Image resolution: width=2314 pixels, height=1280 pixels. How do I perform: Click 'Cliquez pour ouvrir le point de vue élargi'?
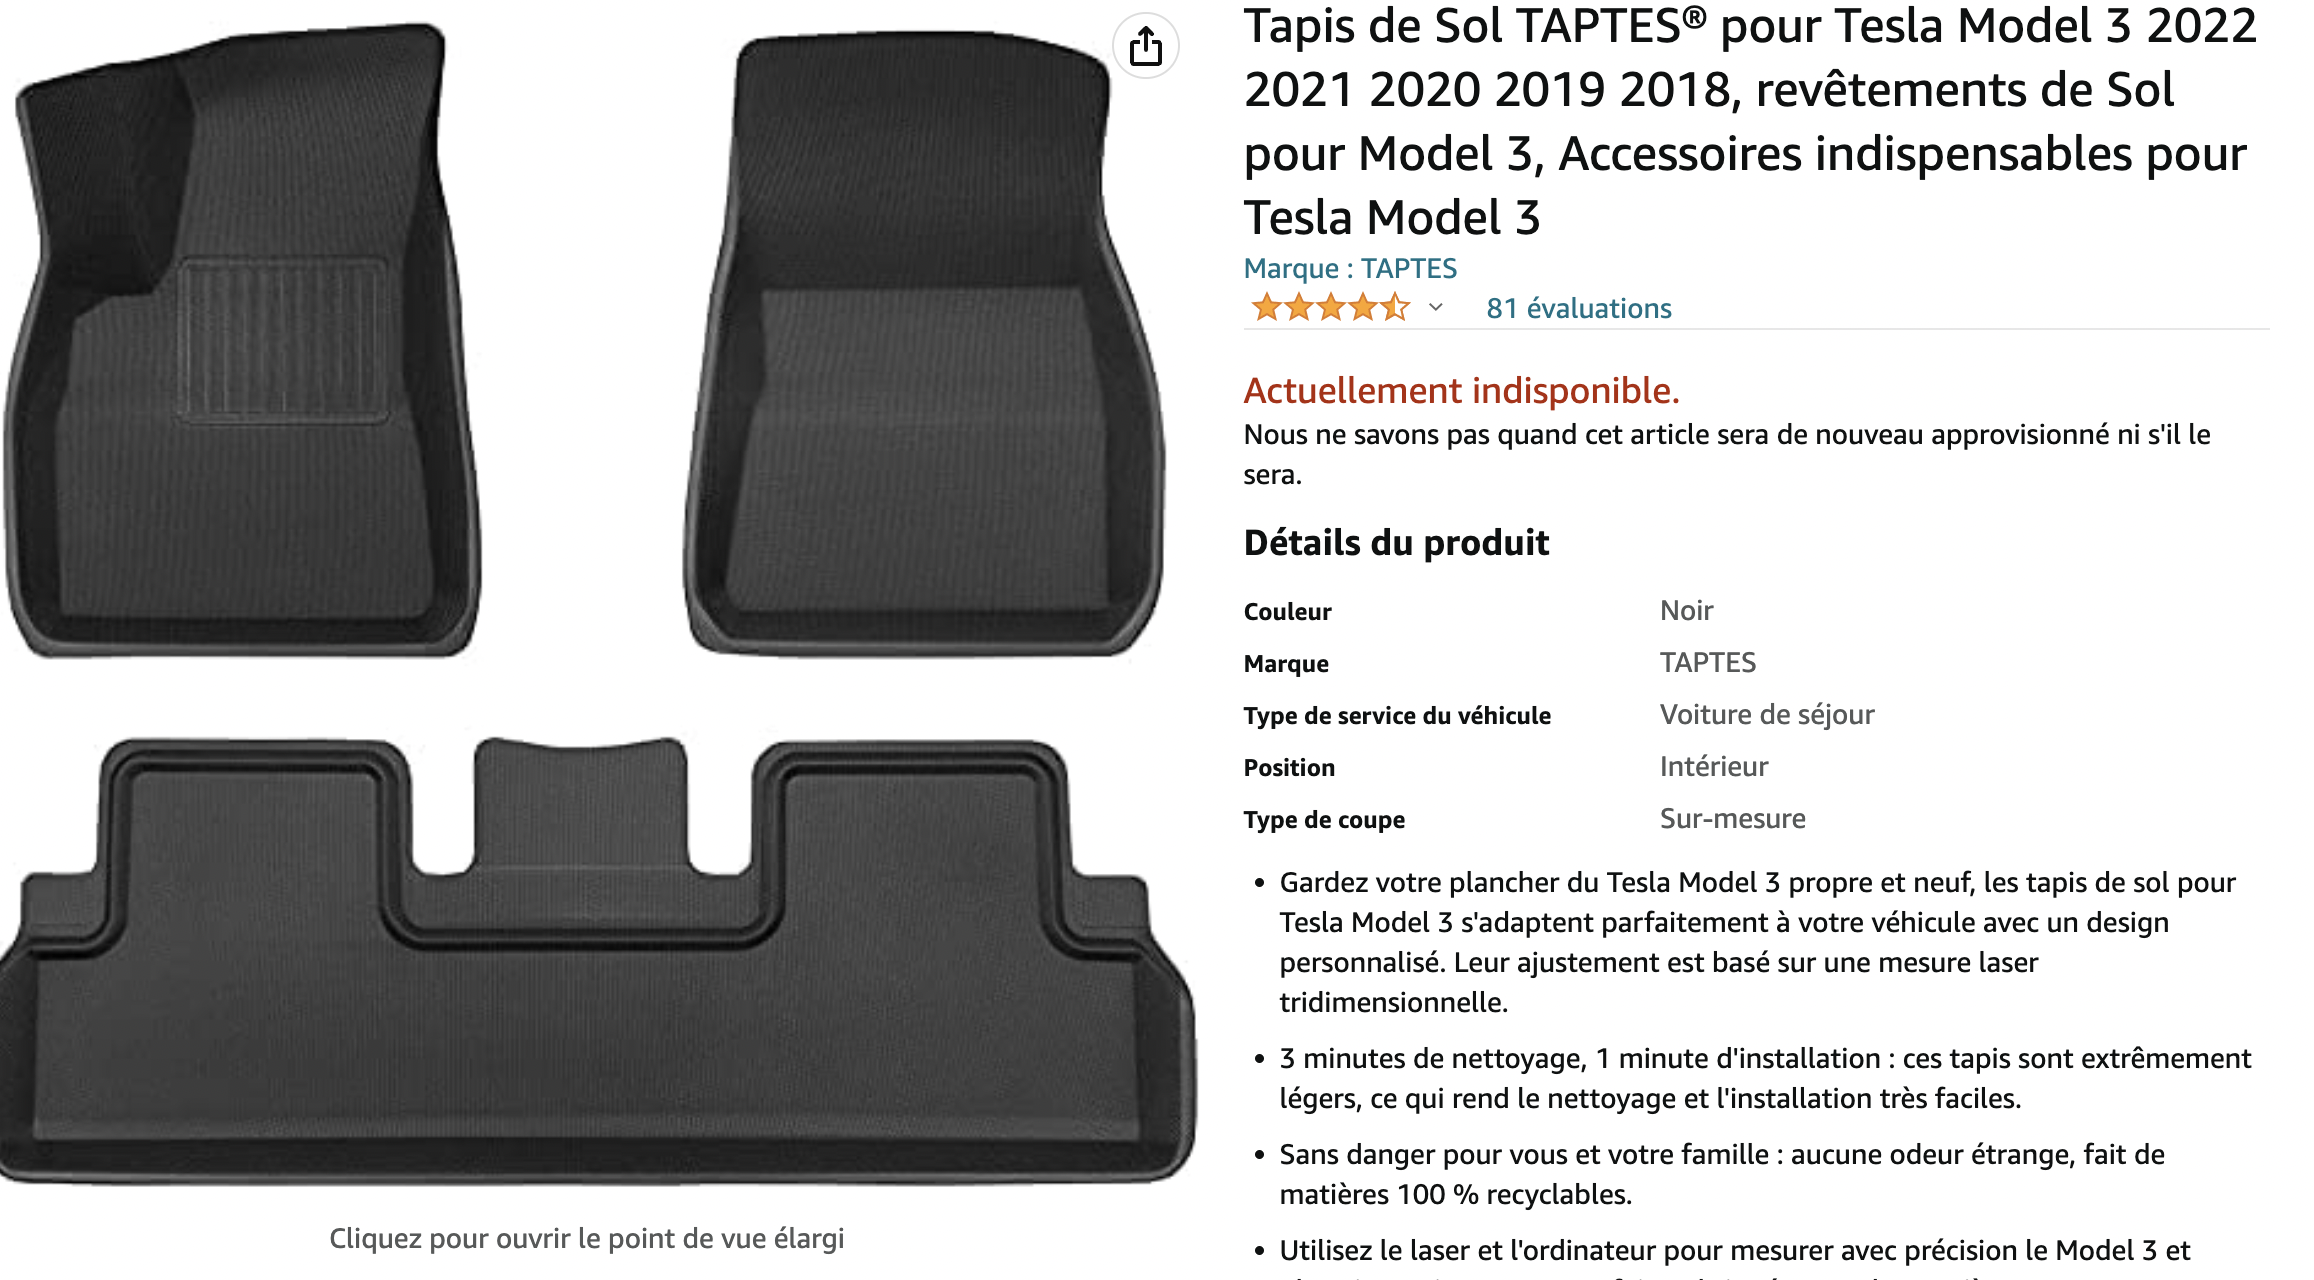(587, 1238)
